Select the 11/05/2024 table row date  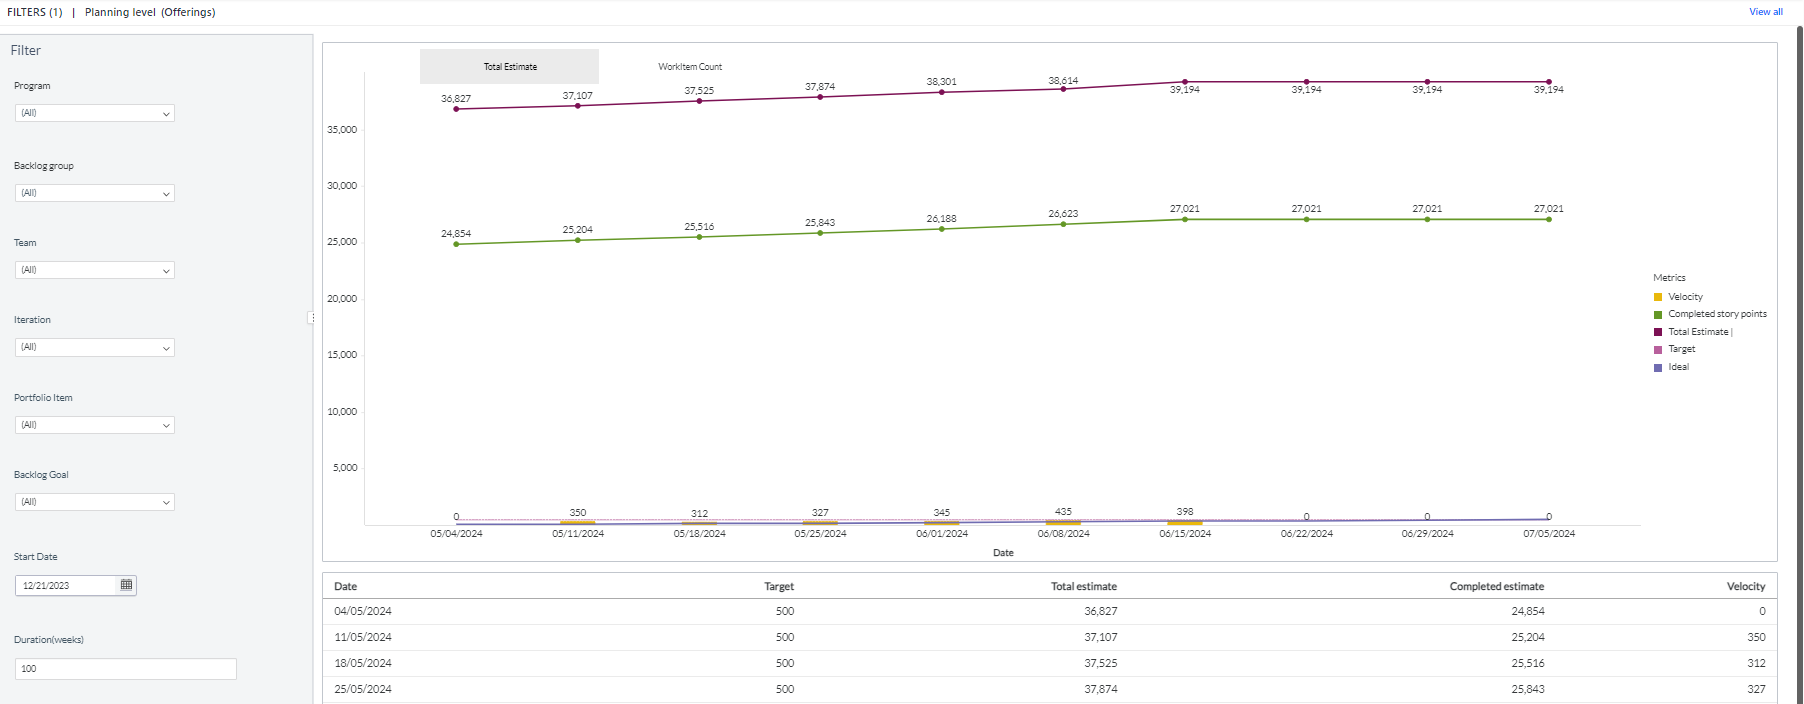(x=363, y=637)
